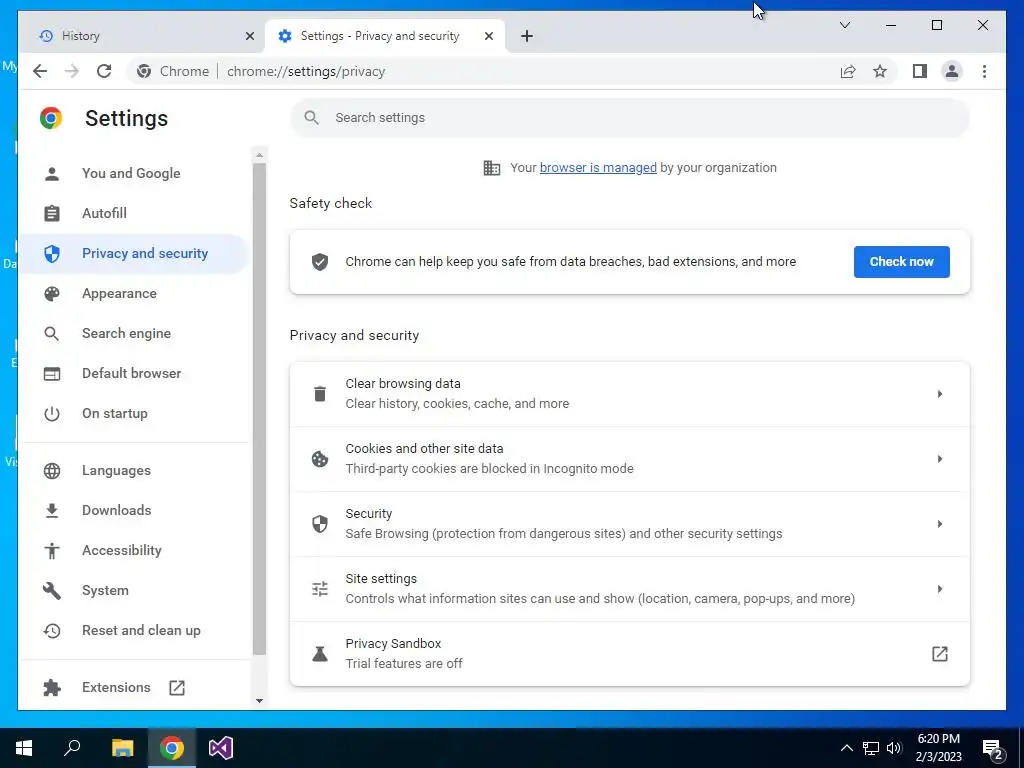
Task: Click the sliders icon for Site settings
Action: pyautogui.click(x=320, y=589)
